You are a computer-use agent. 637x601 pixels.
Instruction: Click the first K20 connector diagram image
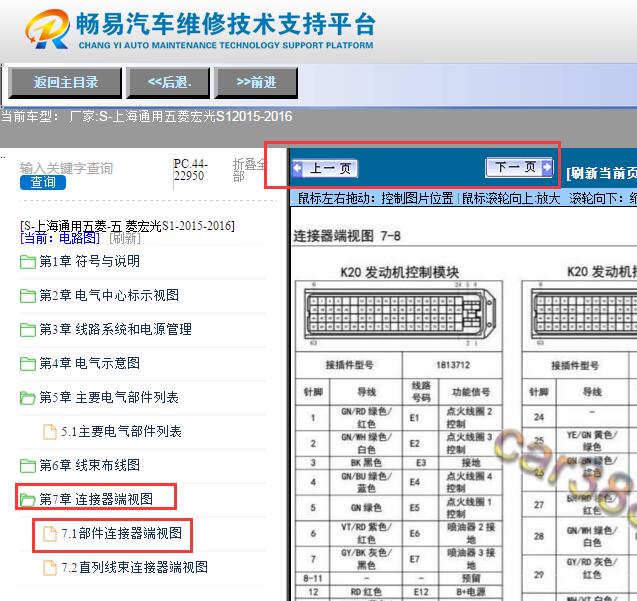point(400,315)
